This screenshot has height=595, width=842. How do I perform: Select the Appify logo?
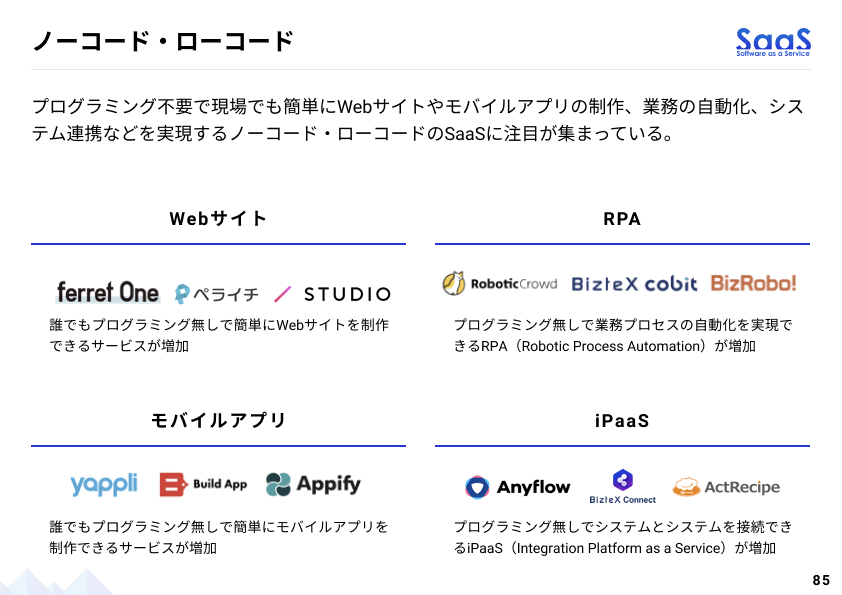pyautogui.click(x=313, y=485)
